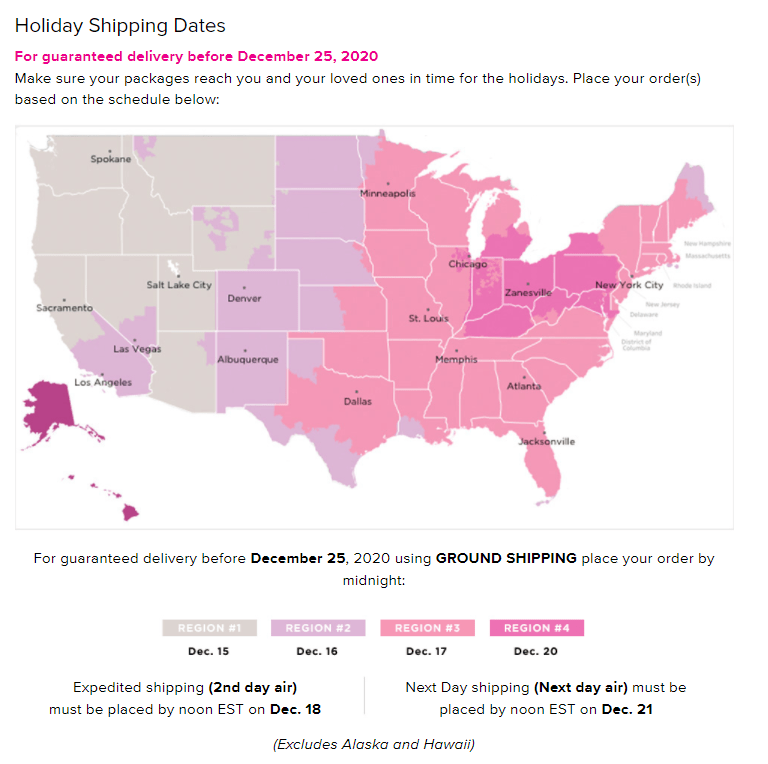Click the Salt Lake City map label

click(x=179, y=285)
